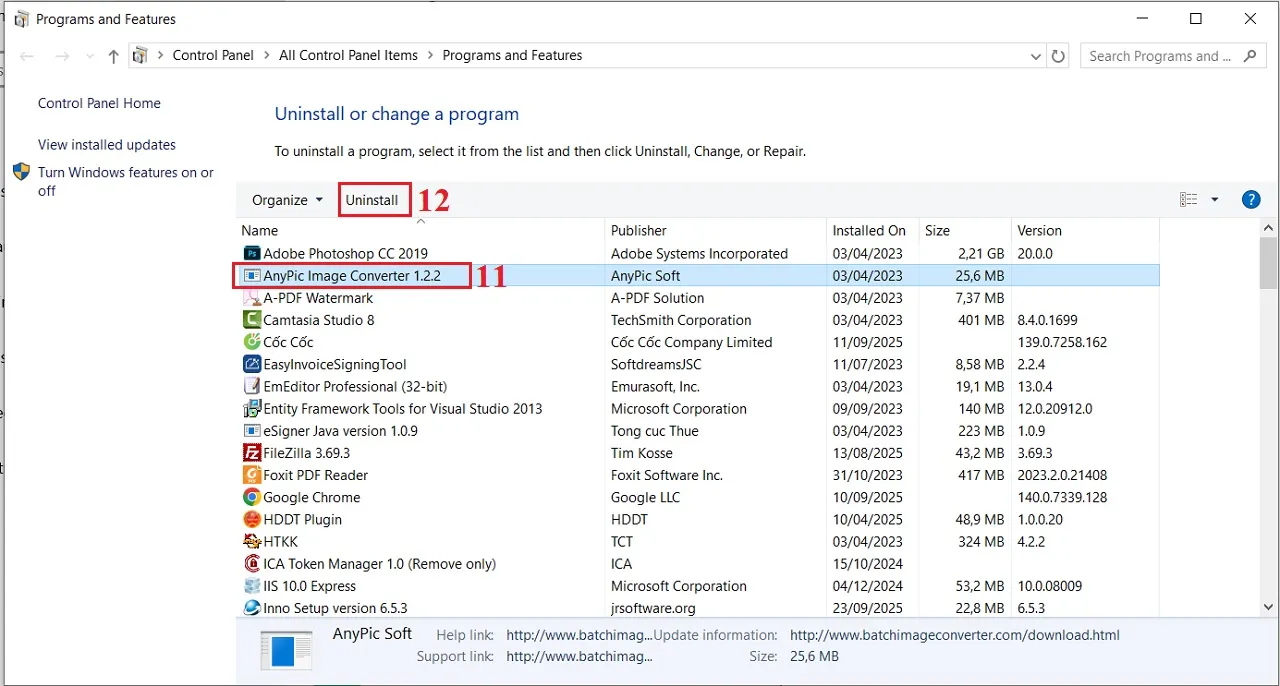The image size is (1280, 686).
Task: Expand the view options dropdown arrow
Action: coord(1215,200)
